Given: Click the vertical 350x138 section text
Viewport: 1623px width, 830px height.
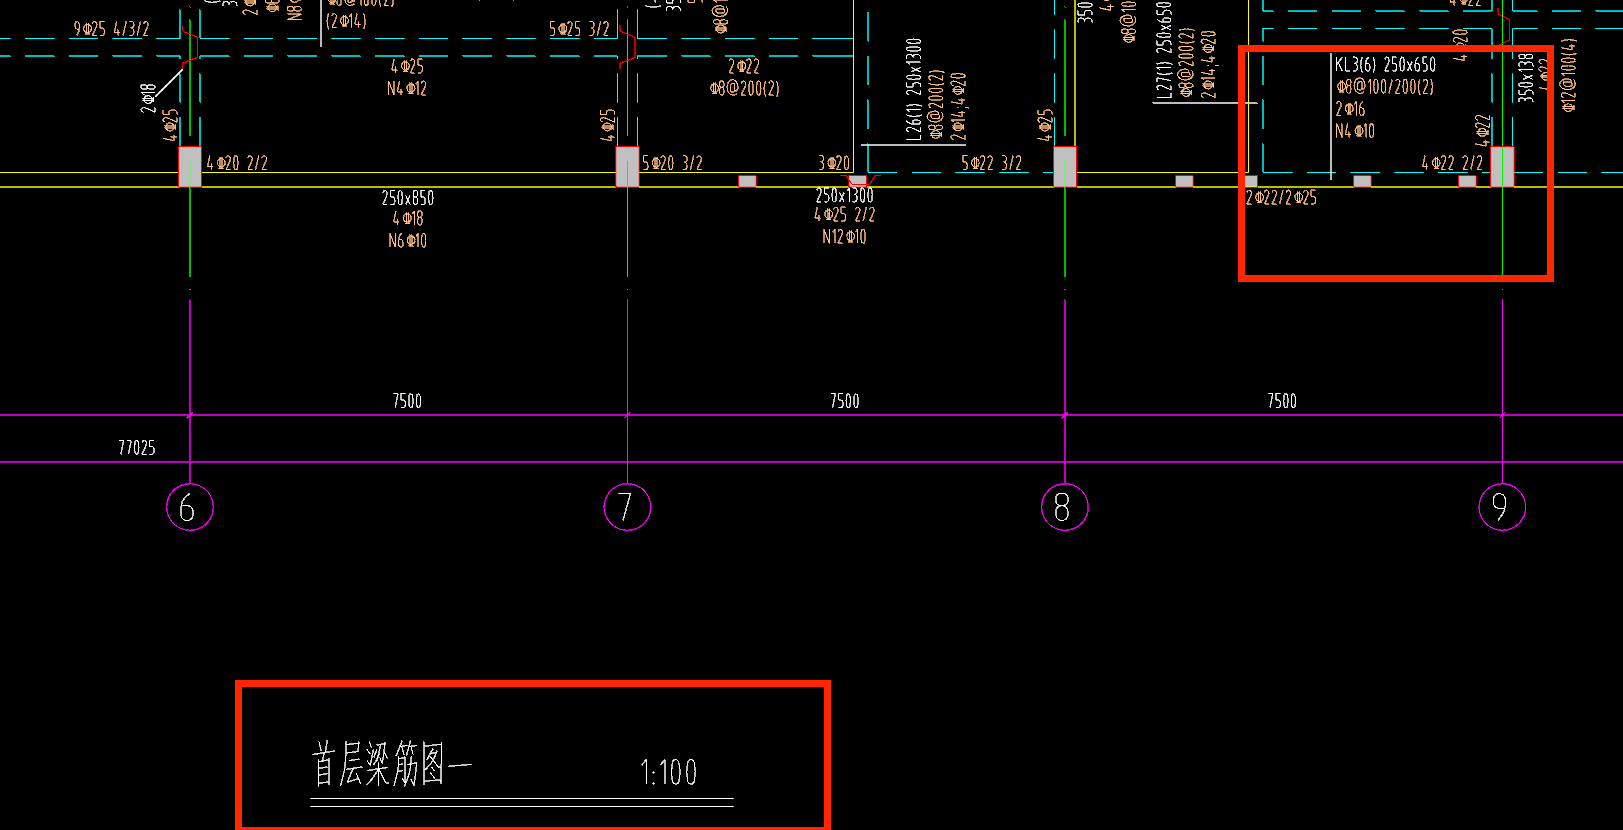Looking at the screenshot, I should pyautogui.click(x=1525, y=77).
